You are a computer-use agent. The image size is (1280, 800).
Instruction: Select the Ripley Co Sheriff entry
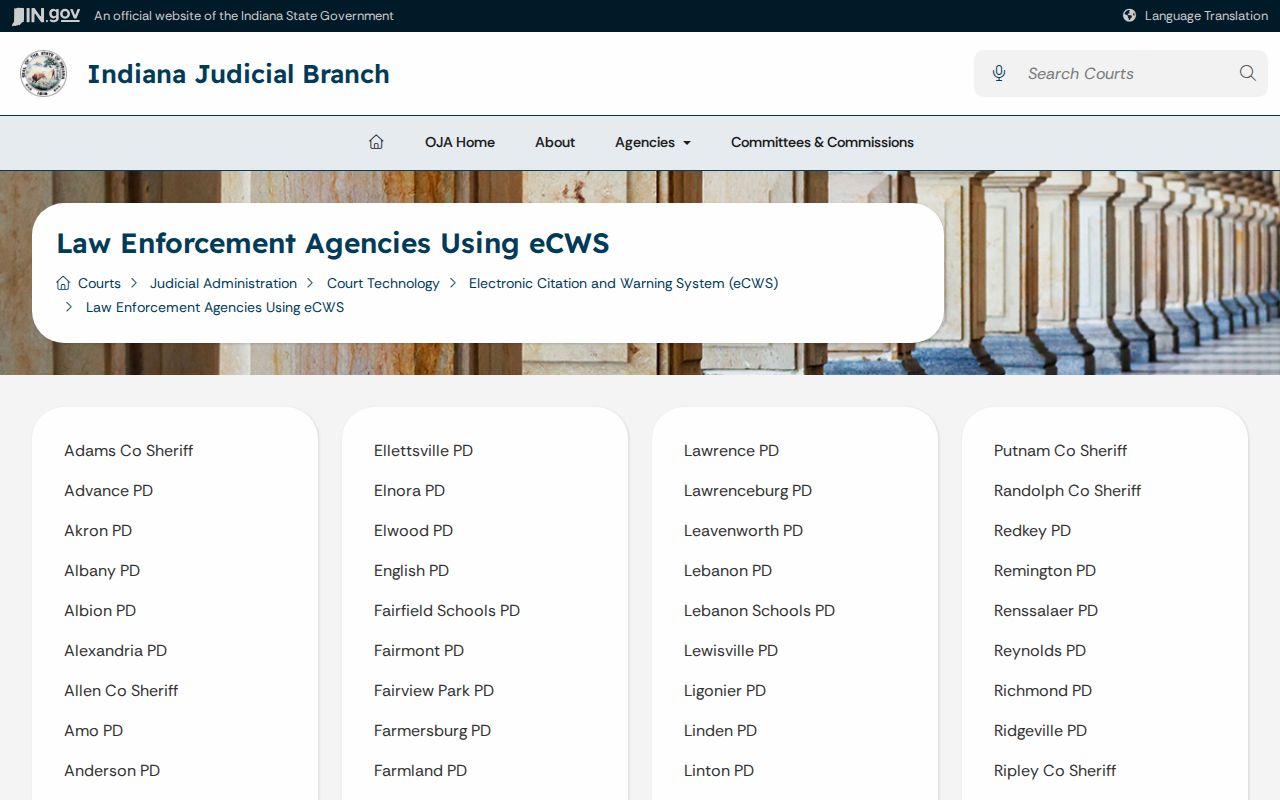1055,770
